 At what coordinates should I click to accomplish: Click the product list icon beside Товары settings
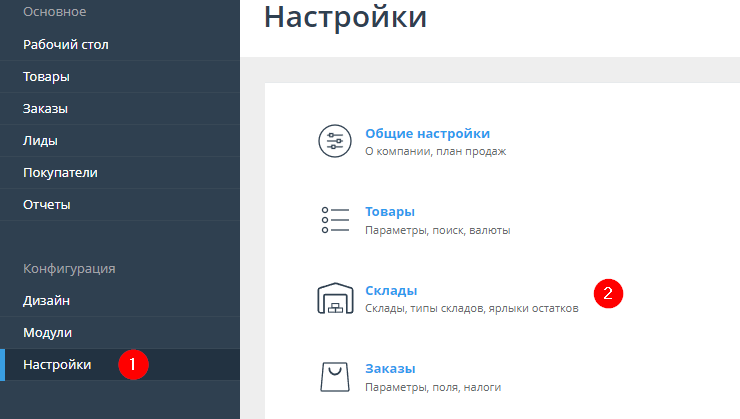coord(335,220)
